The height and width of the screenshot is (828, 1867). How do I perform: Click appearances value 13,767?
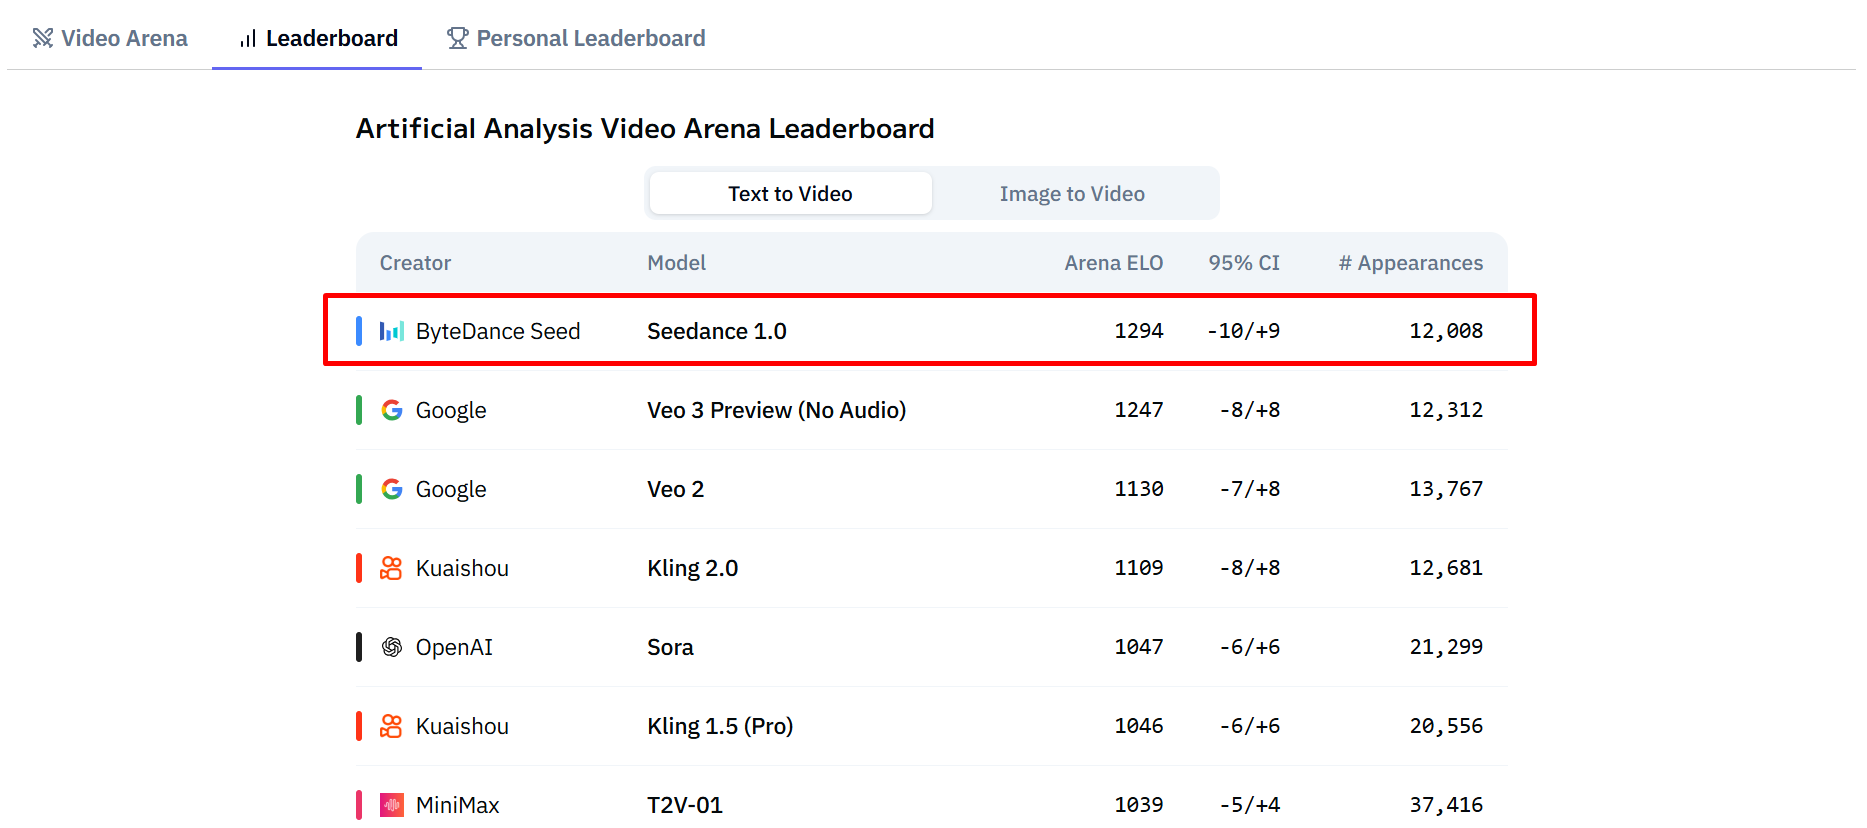point(1446,489)
